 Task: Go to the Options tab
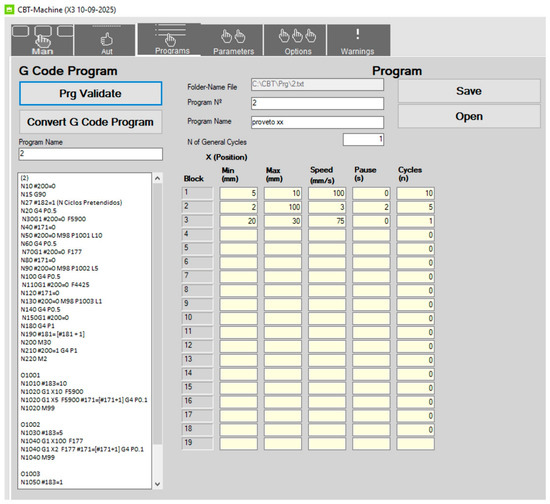[295, 40]
